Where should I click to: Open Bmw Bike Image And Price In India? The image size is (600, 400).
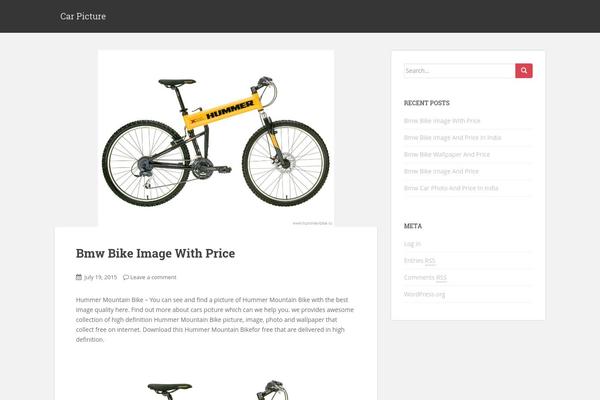452,137
